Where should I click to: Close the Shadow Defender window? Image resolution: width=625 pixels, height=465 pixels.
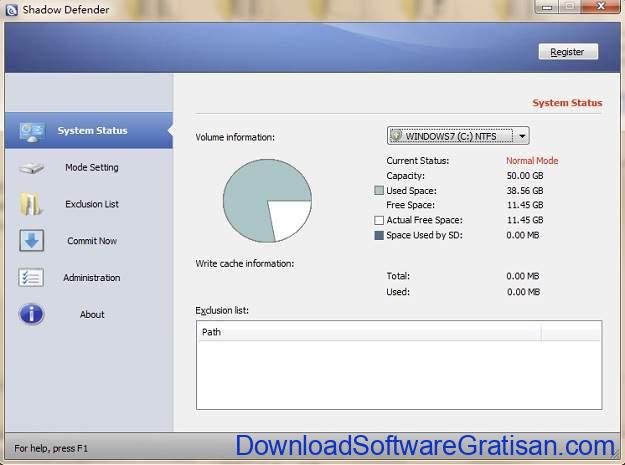(601, 6)
